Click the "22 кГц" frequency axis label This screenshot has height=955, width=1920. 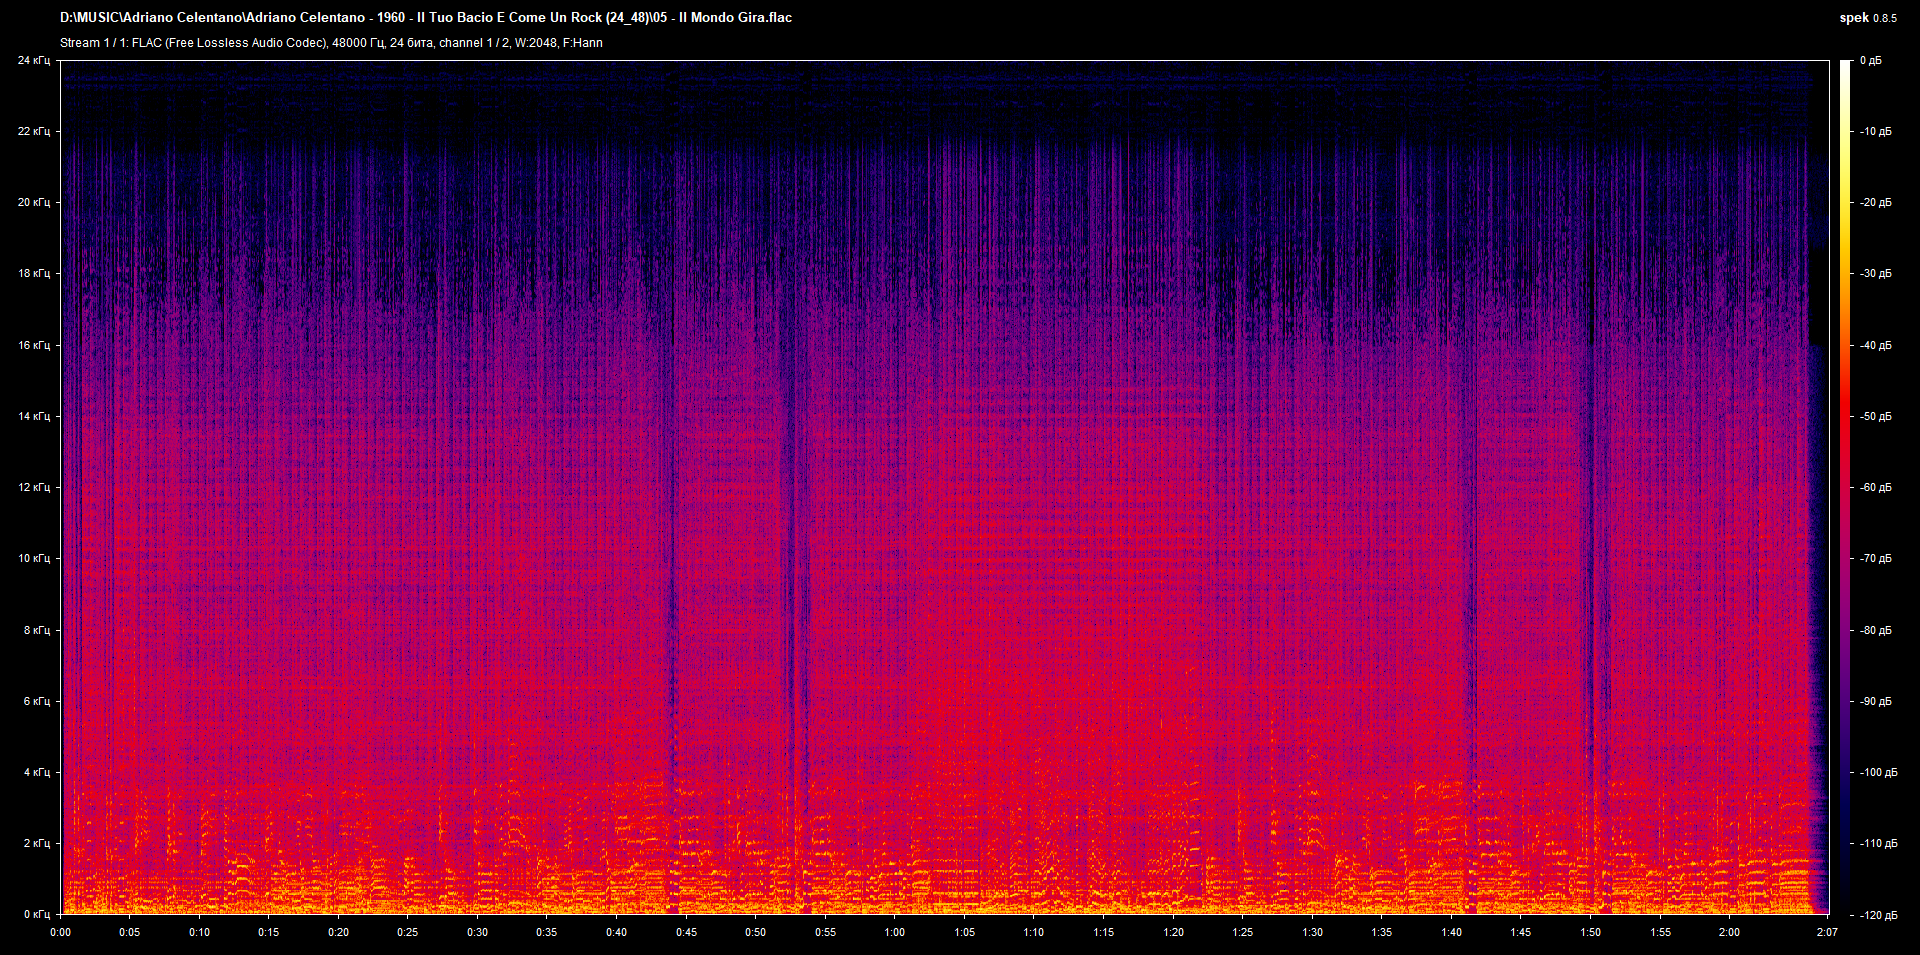pyautogui.click(x=34, y=132)
